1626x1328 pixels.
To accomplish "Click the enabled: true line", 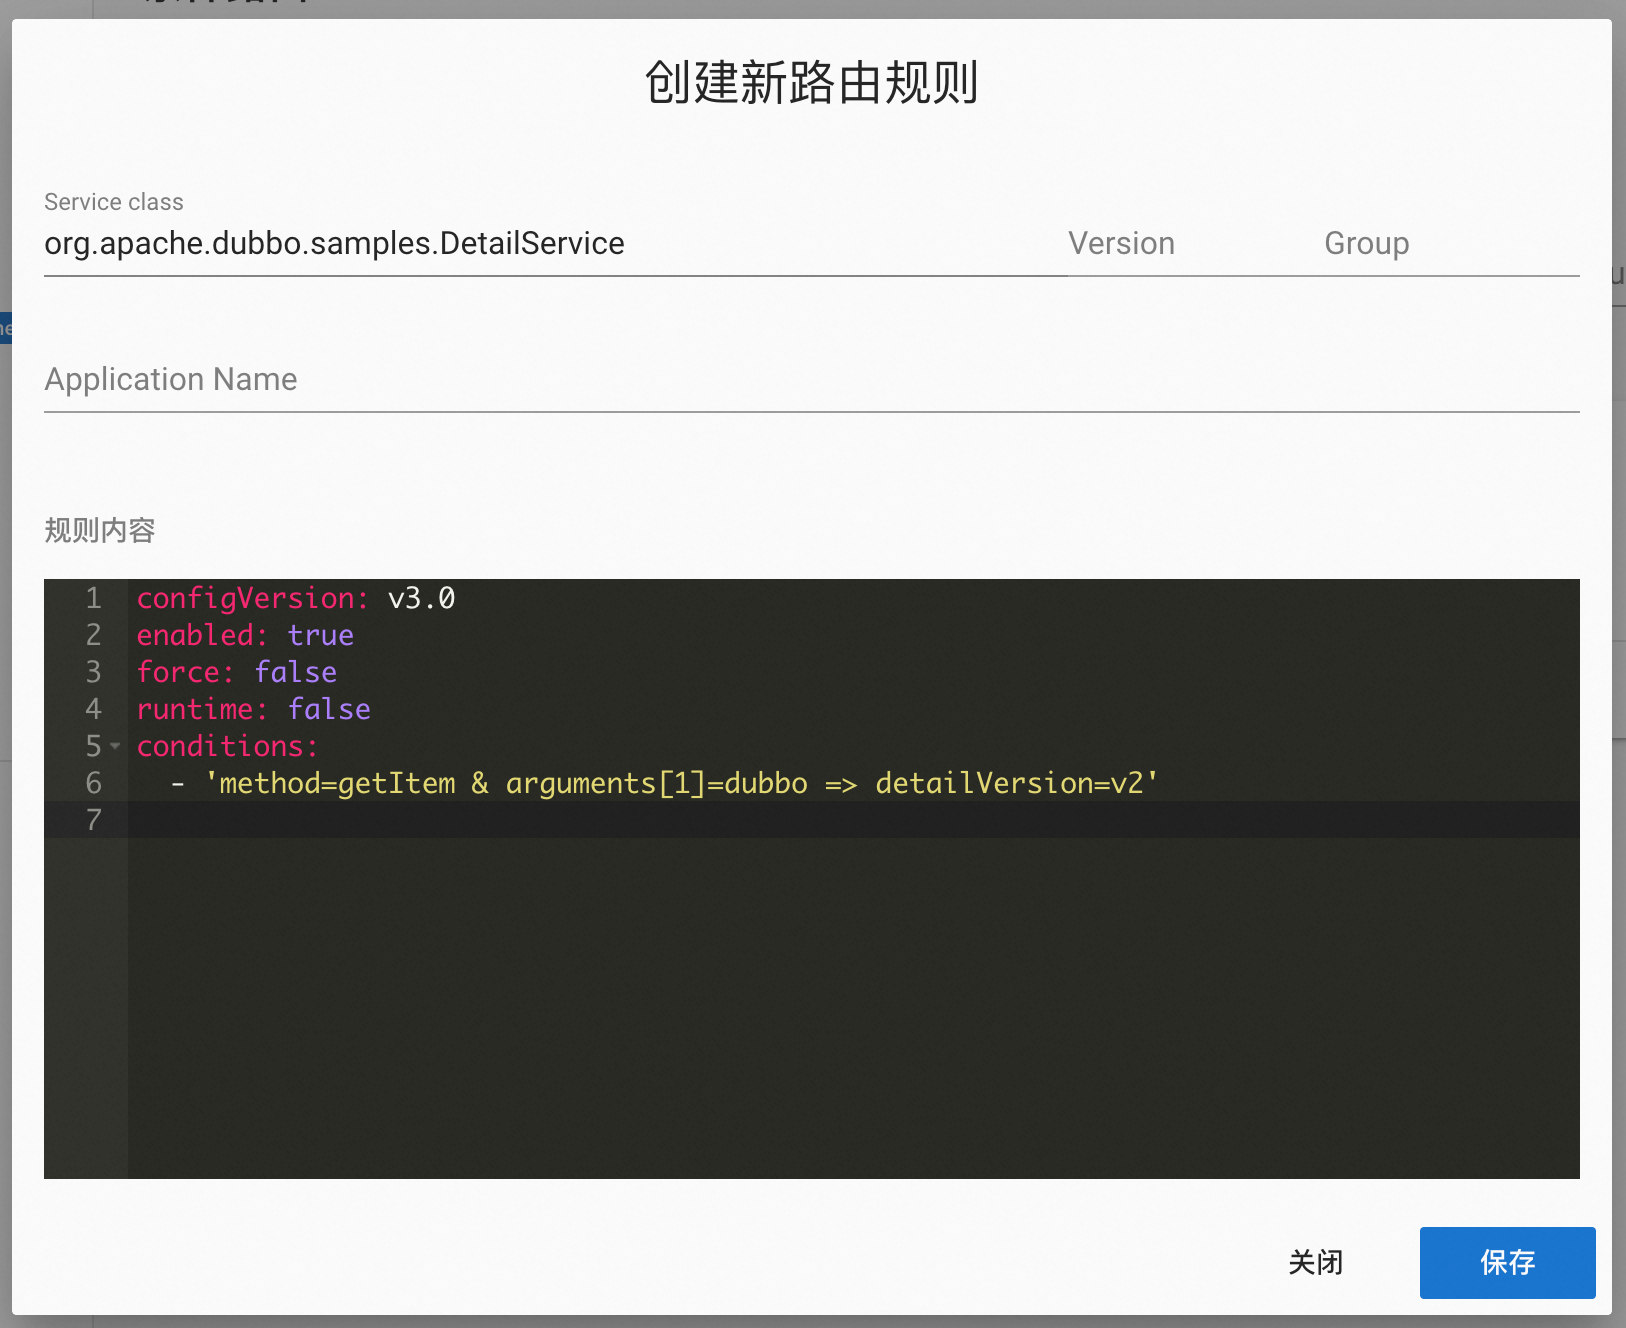I will [x=245, y=635].
